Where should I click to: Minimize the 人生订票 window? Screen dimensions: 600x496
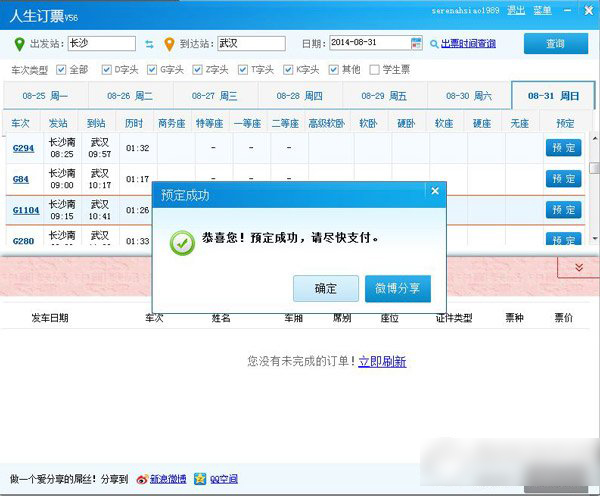tap(567, 11)
